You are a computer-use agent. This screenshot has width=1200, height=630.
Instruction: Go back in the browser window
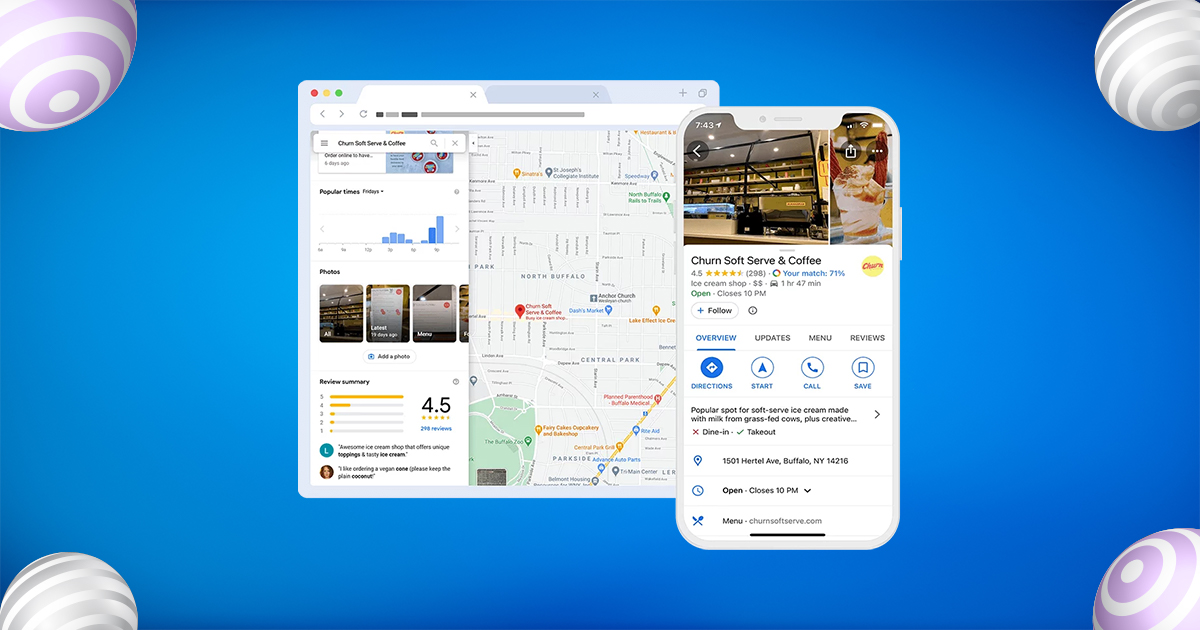(x=322, y=114)
